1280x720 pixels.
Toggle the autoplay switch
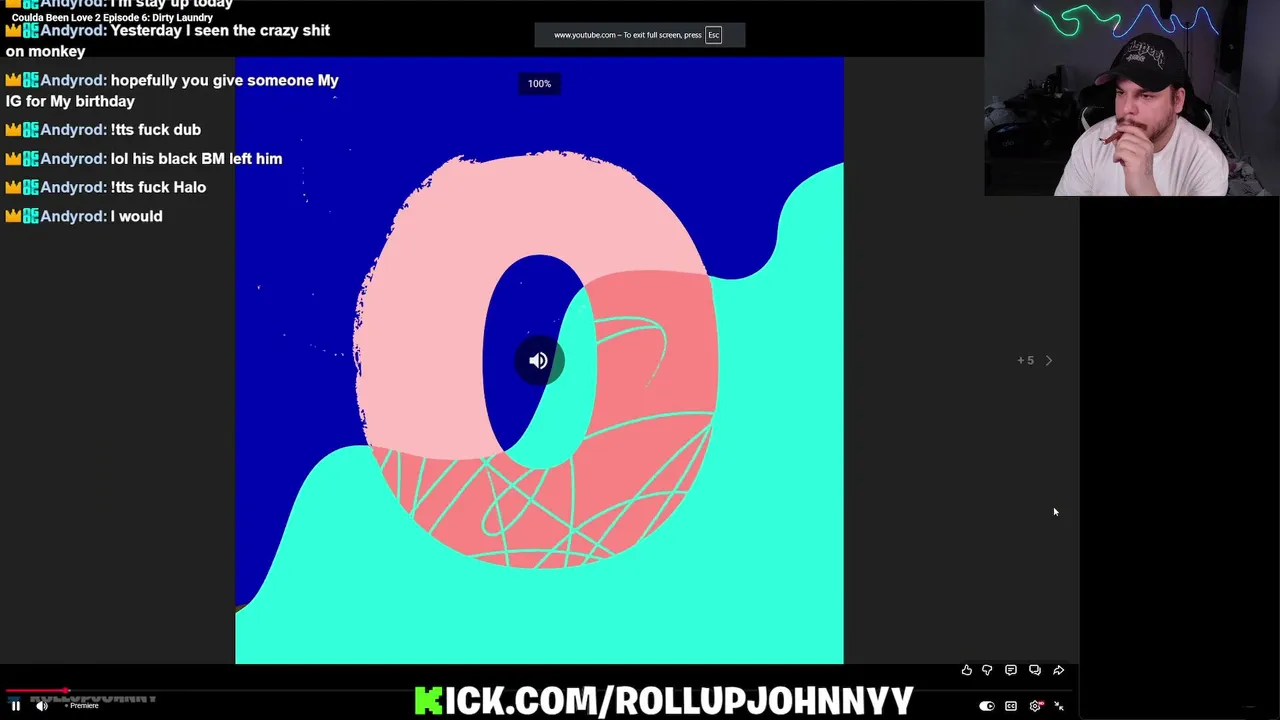987,706
